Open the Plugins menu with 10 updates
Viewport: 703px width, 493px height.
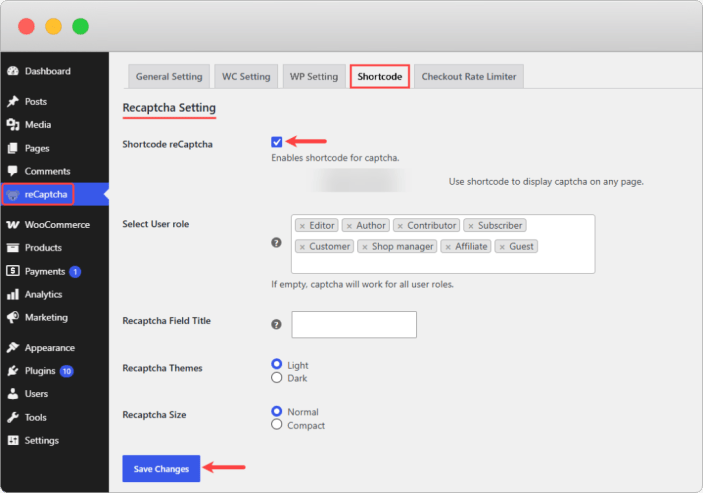pyautogui.click(x=40, y=371)
